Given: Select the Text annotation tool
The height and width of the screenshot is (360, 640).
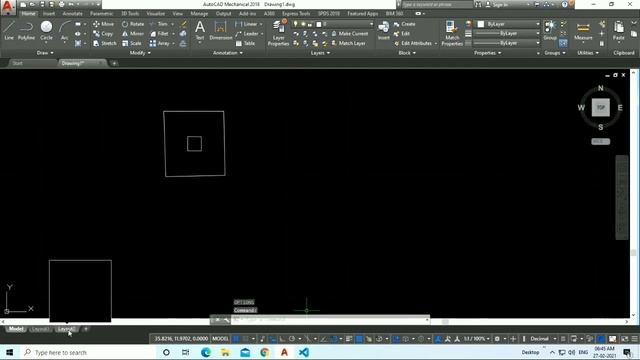Looking at the screenshot, I should pos(200,31).
